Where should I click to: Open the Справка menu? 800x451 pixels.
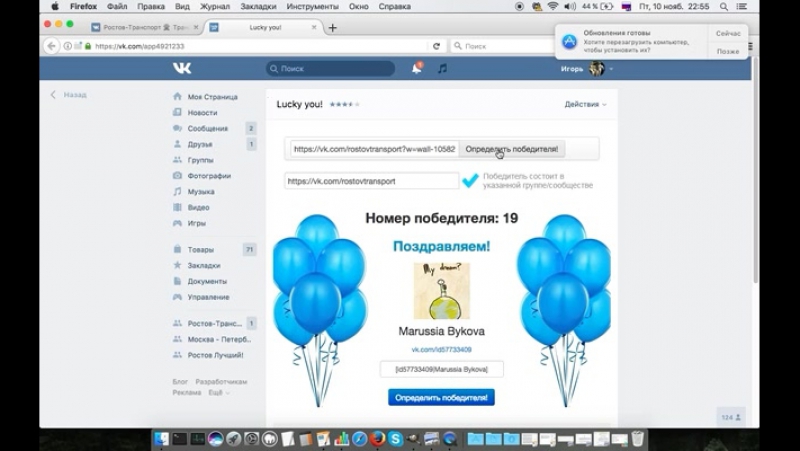[394, 7]
